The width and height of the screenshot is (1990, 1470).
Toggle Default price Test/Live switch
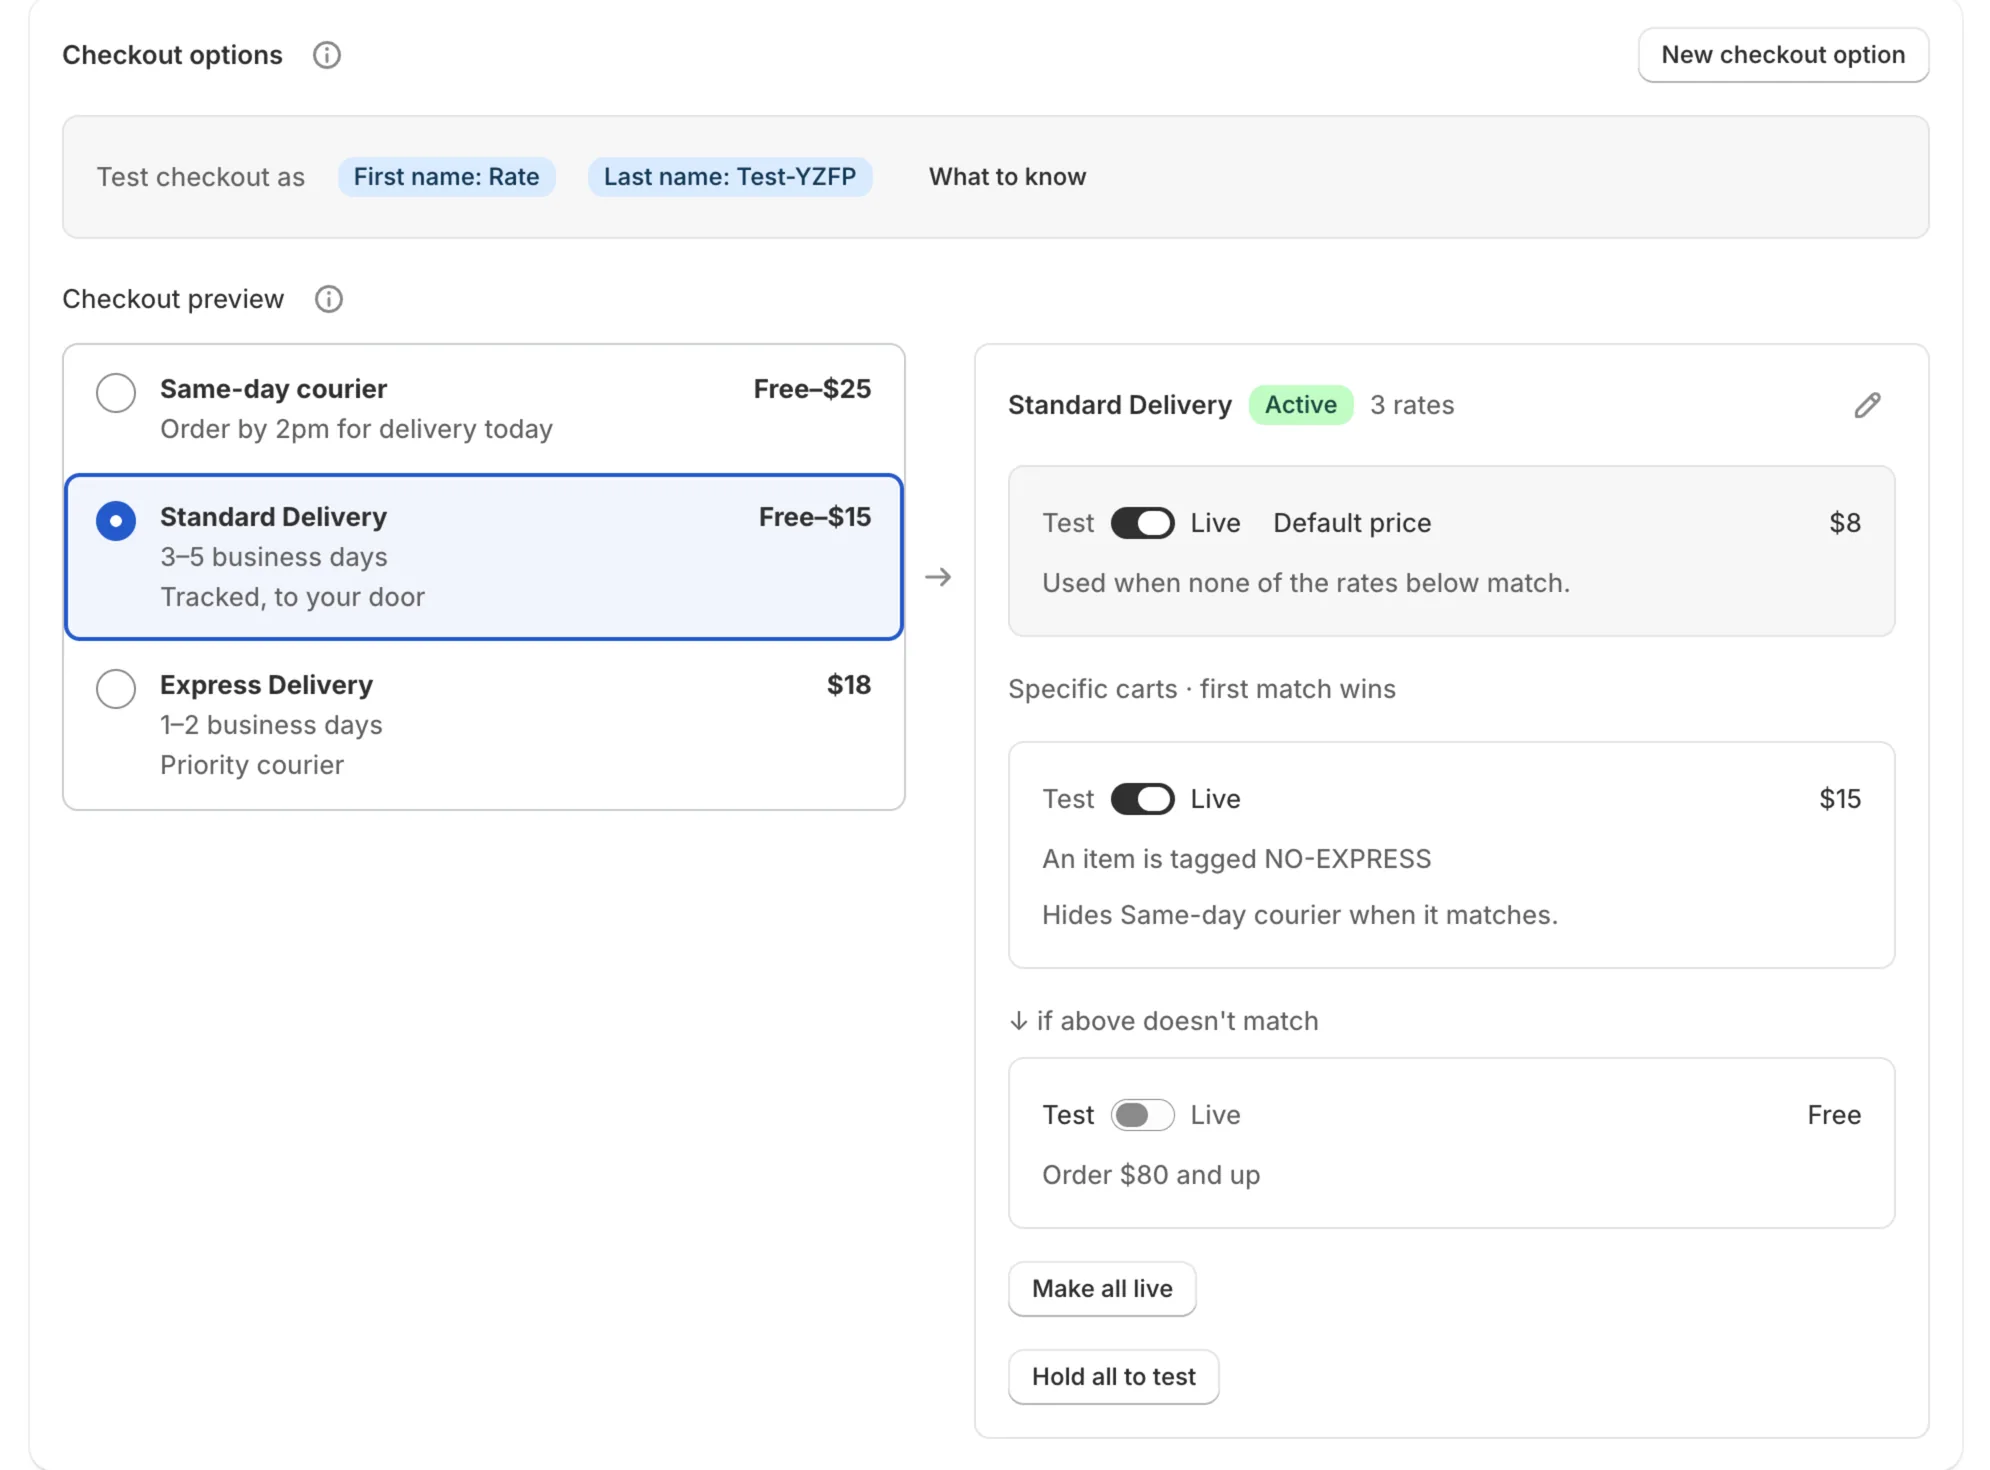1142,523
